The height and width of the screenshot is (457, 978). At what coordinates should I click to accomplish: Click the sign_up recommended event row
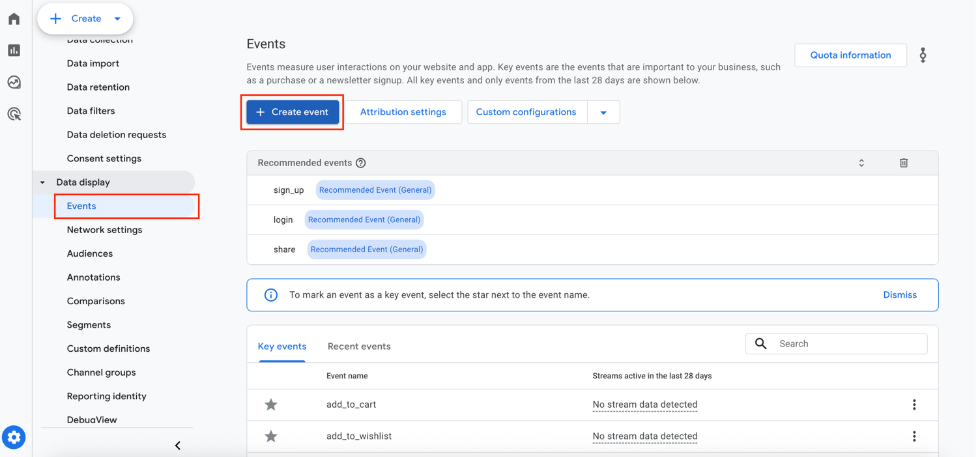pyautogui.click(x=593, y=190)
